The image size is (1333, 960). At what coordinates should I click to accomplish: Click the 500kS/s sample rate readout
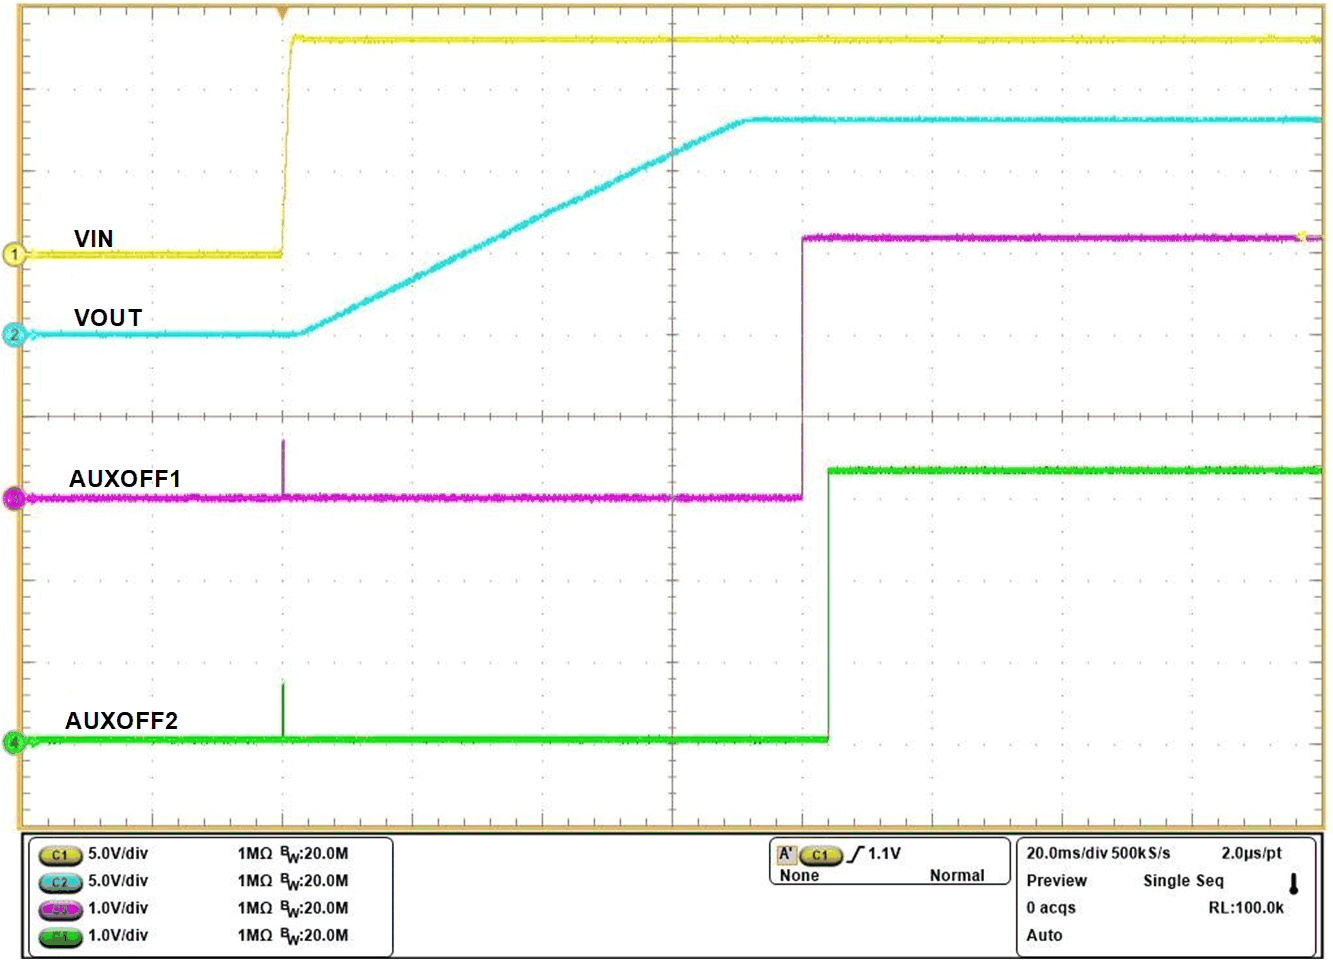coord(1139,854)
